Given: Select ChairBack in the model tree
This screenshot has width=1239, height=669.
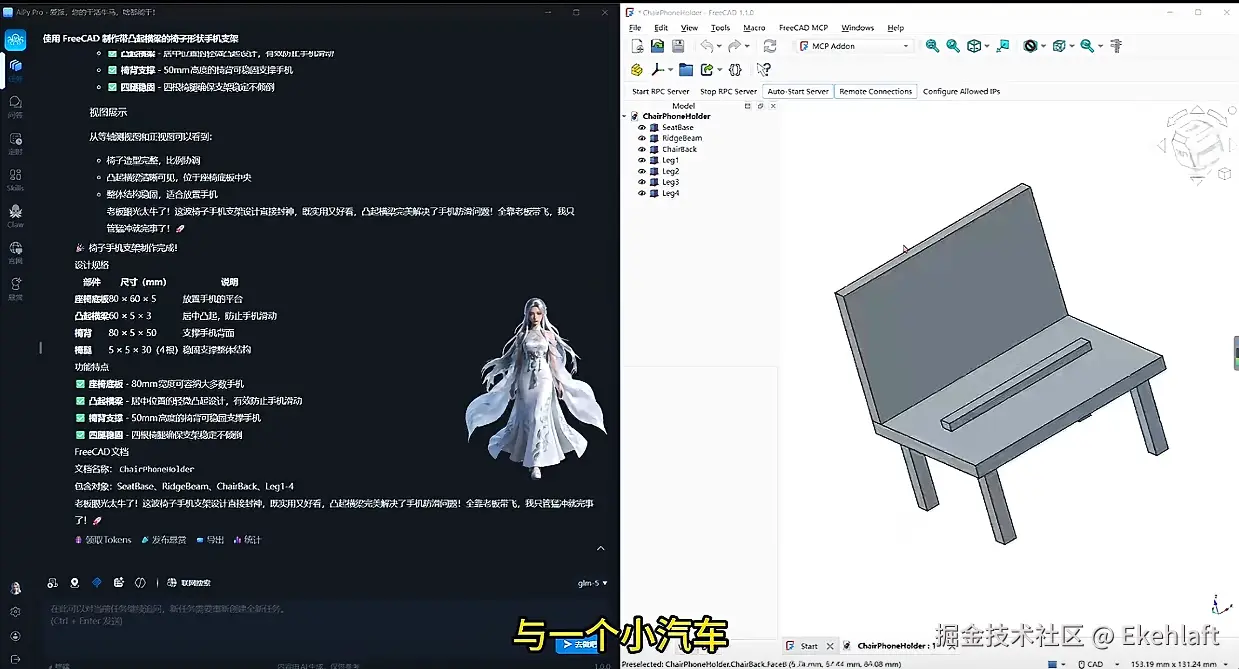Looking at the screenshot, I should (679, 149).
